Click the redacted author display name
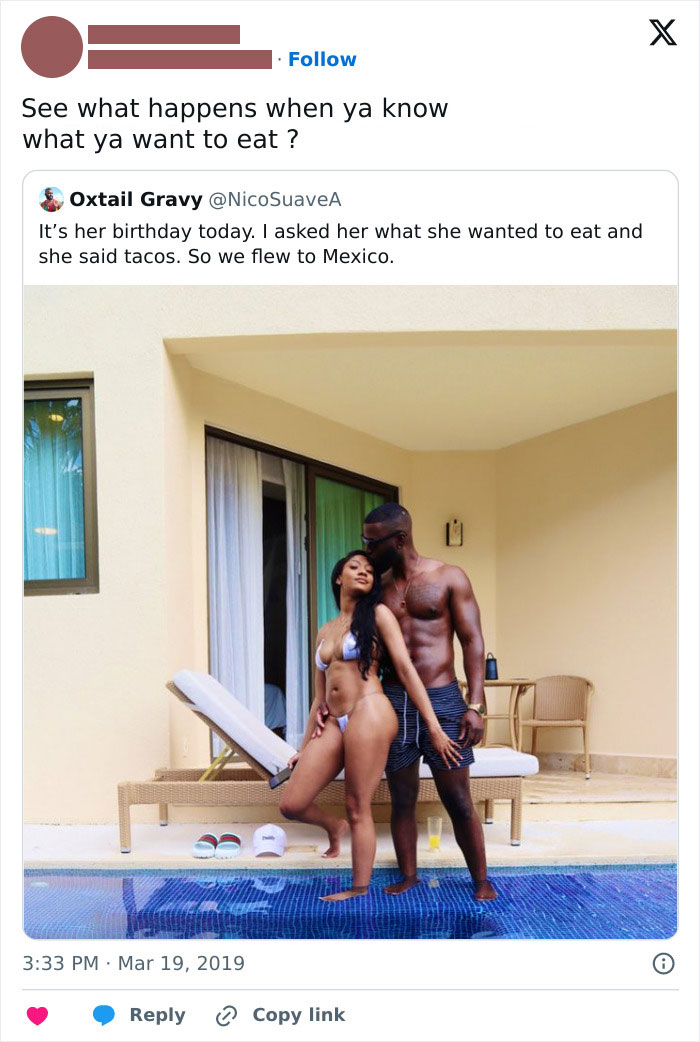The width and height of the screenshot is (700, 1042). point(164,35)
